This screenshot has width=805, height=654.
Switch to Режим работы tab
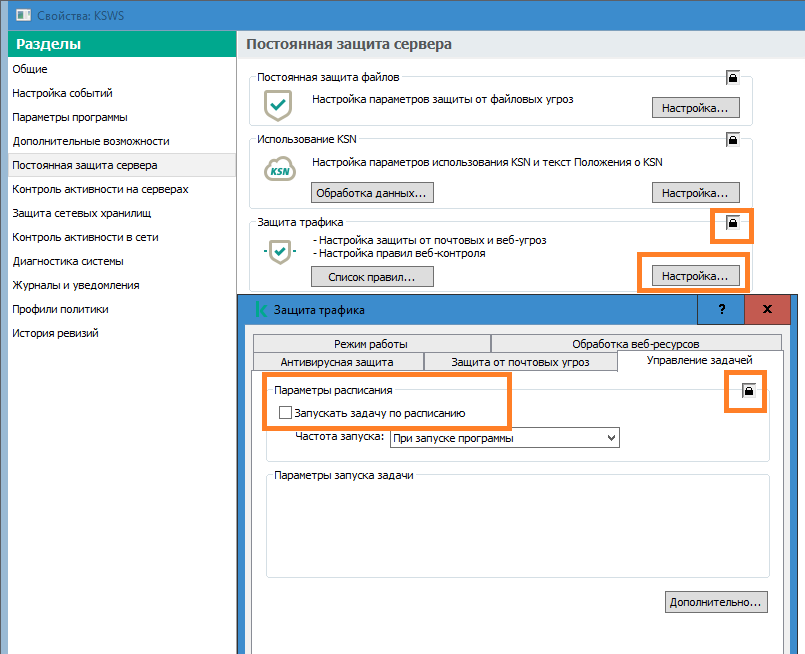[x=371, y=343]
